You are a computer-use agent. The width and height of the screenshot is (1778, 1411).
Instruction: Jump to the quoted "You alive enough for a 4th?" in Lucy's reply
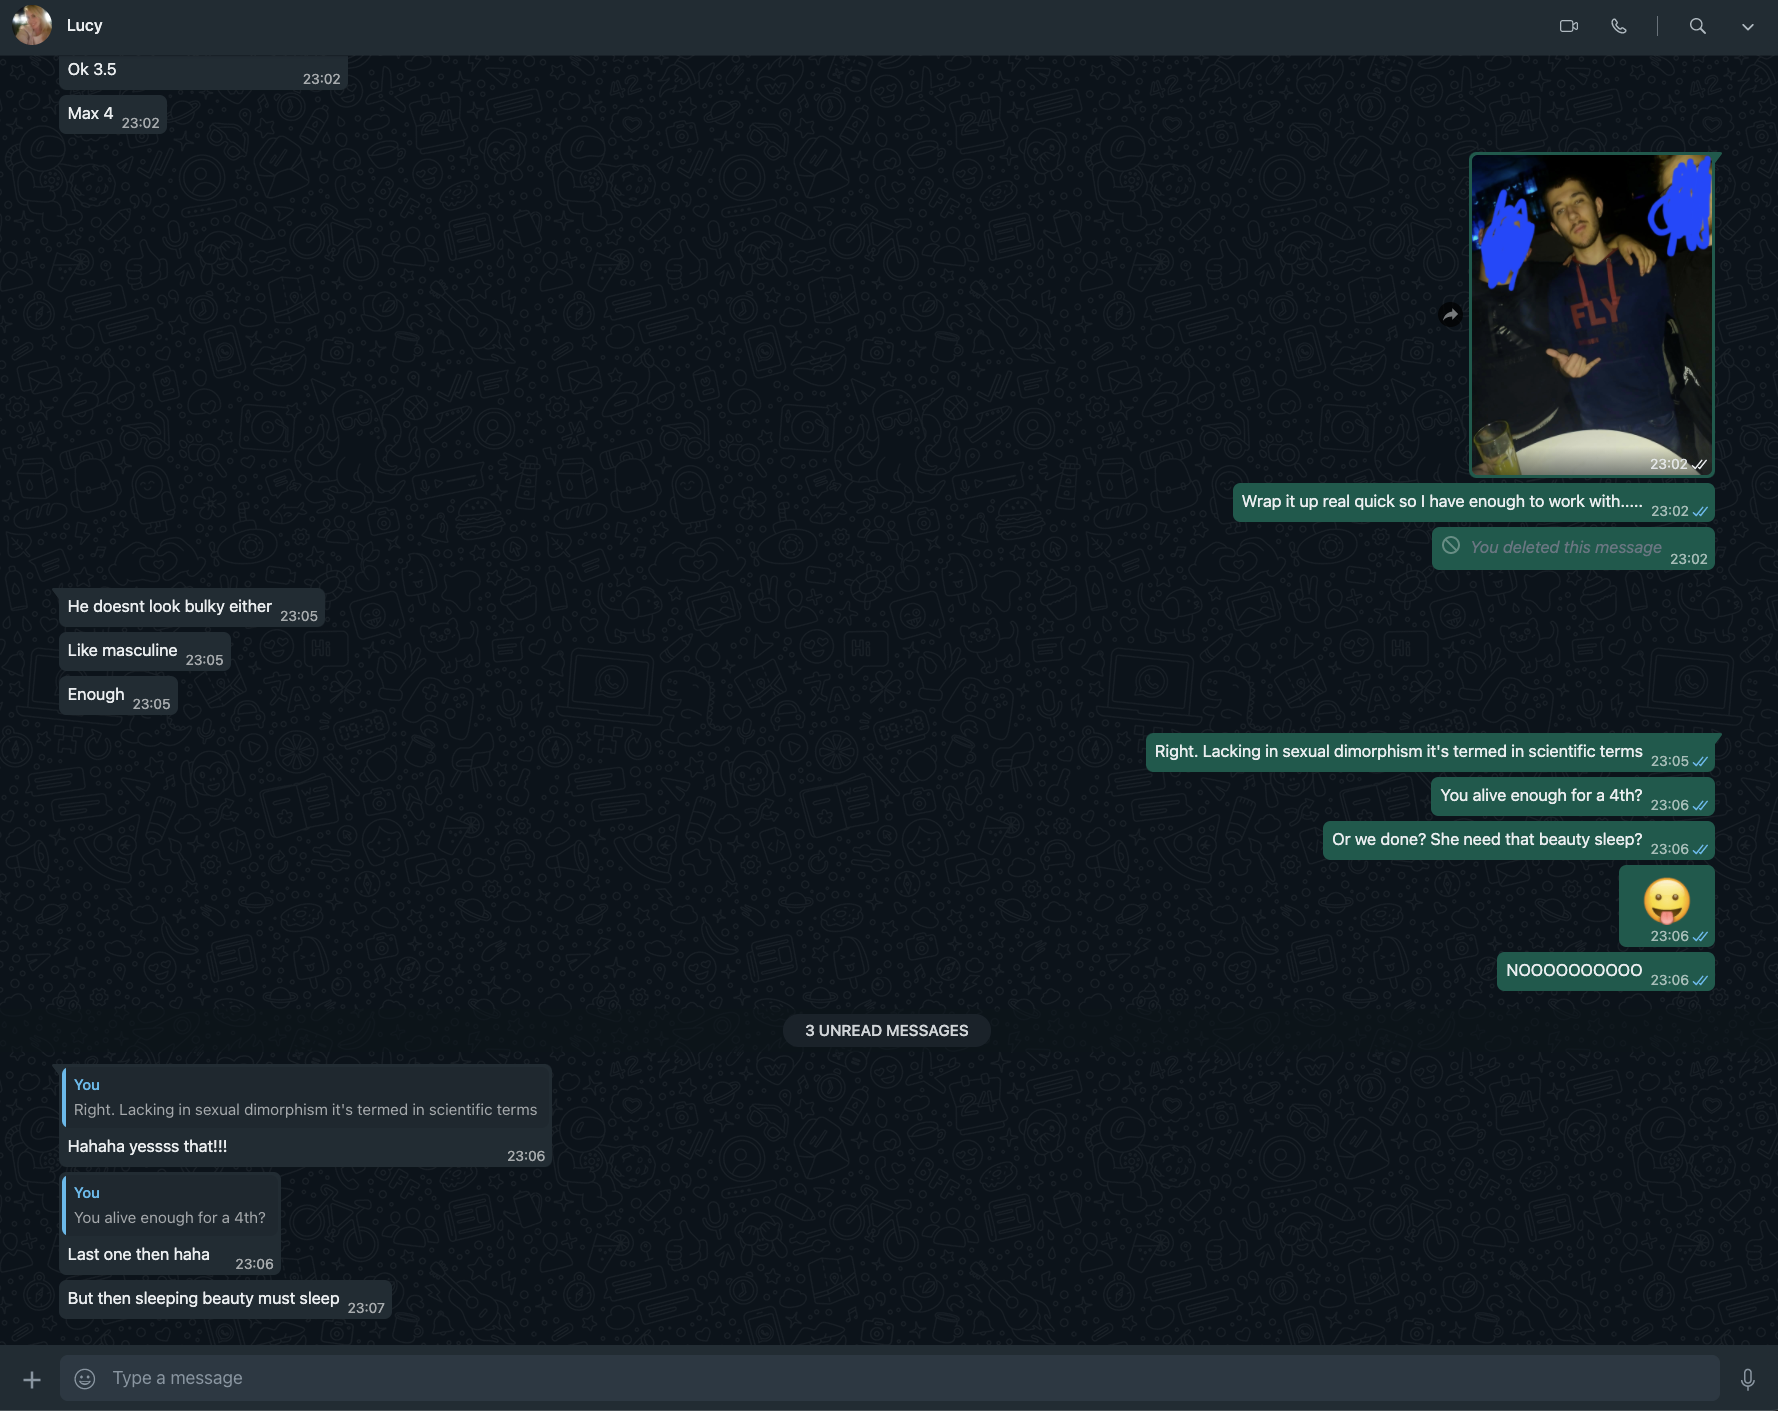(x=170, y=1206)
